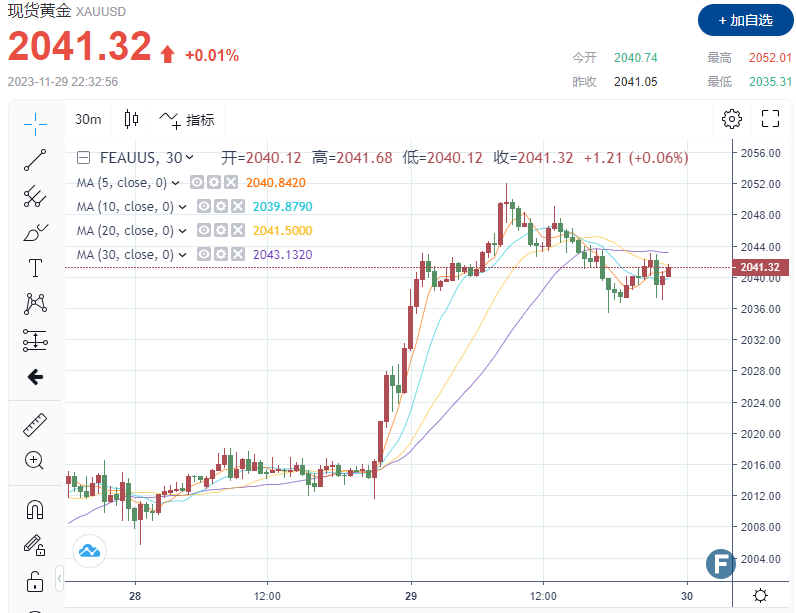
Task: Collapse the indicator legend box
Action: (83, 158)
